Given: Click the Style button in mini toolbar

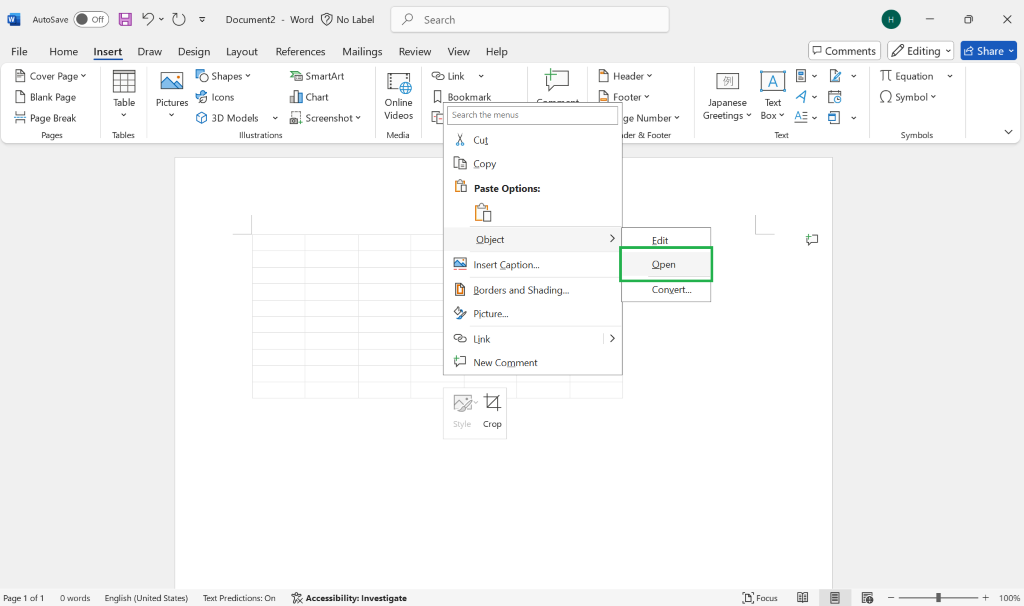Looking at the screenshot, I should click(x=462, y=411).
